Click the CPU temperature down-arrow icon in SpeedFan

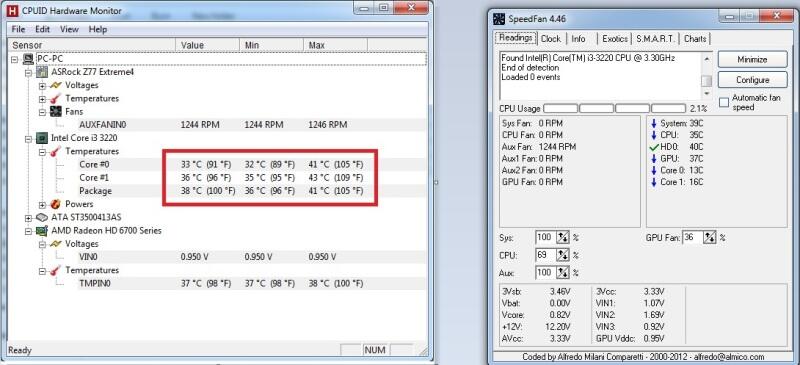click(x=654, y=135)
